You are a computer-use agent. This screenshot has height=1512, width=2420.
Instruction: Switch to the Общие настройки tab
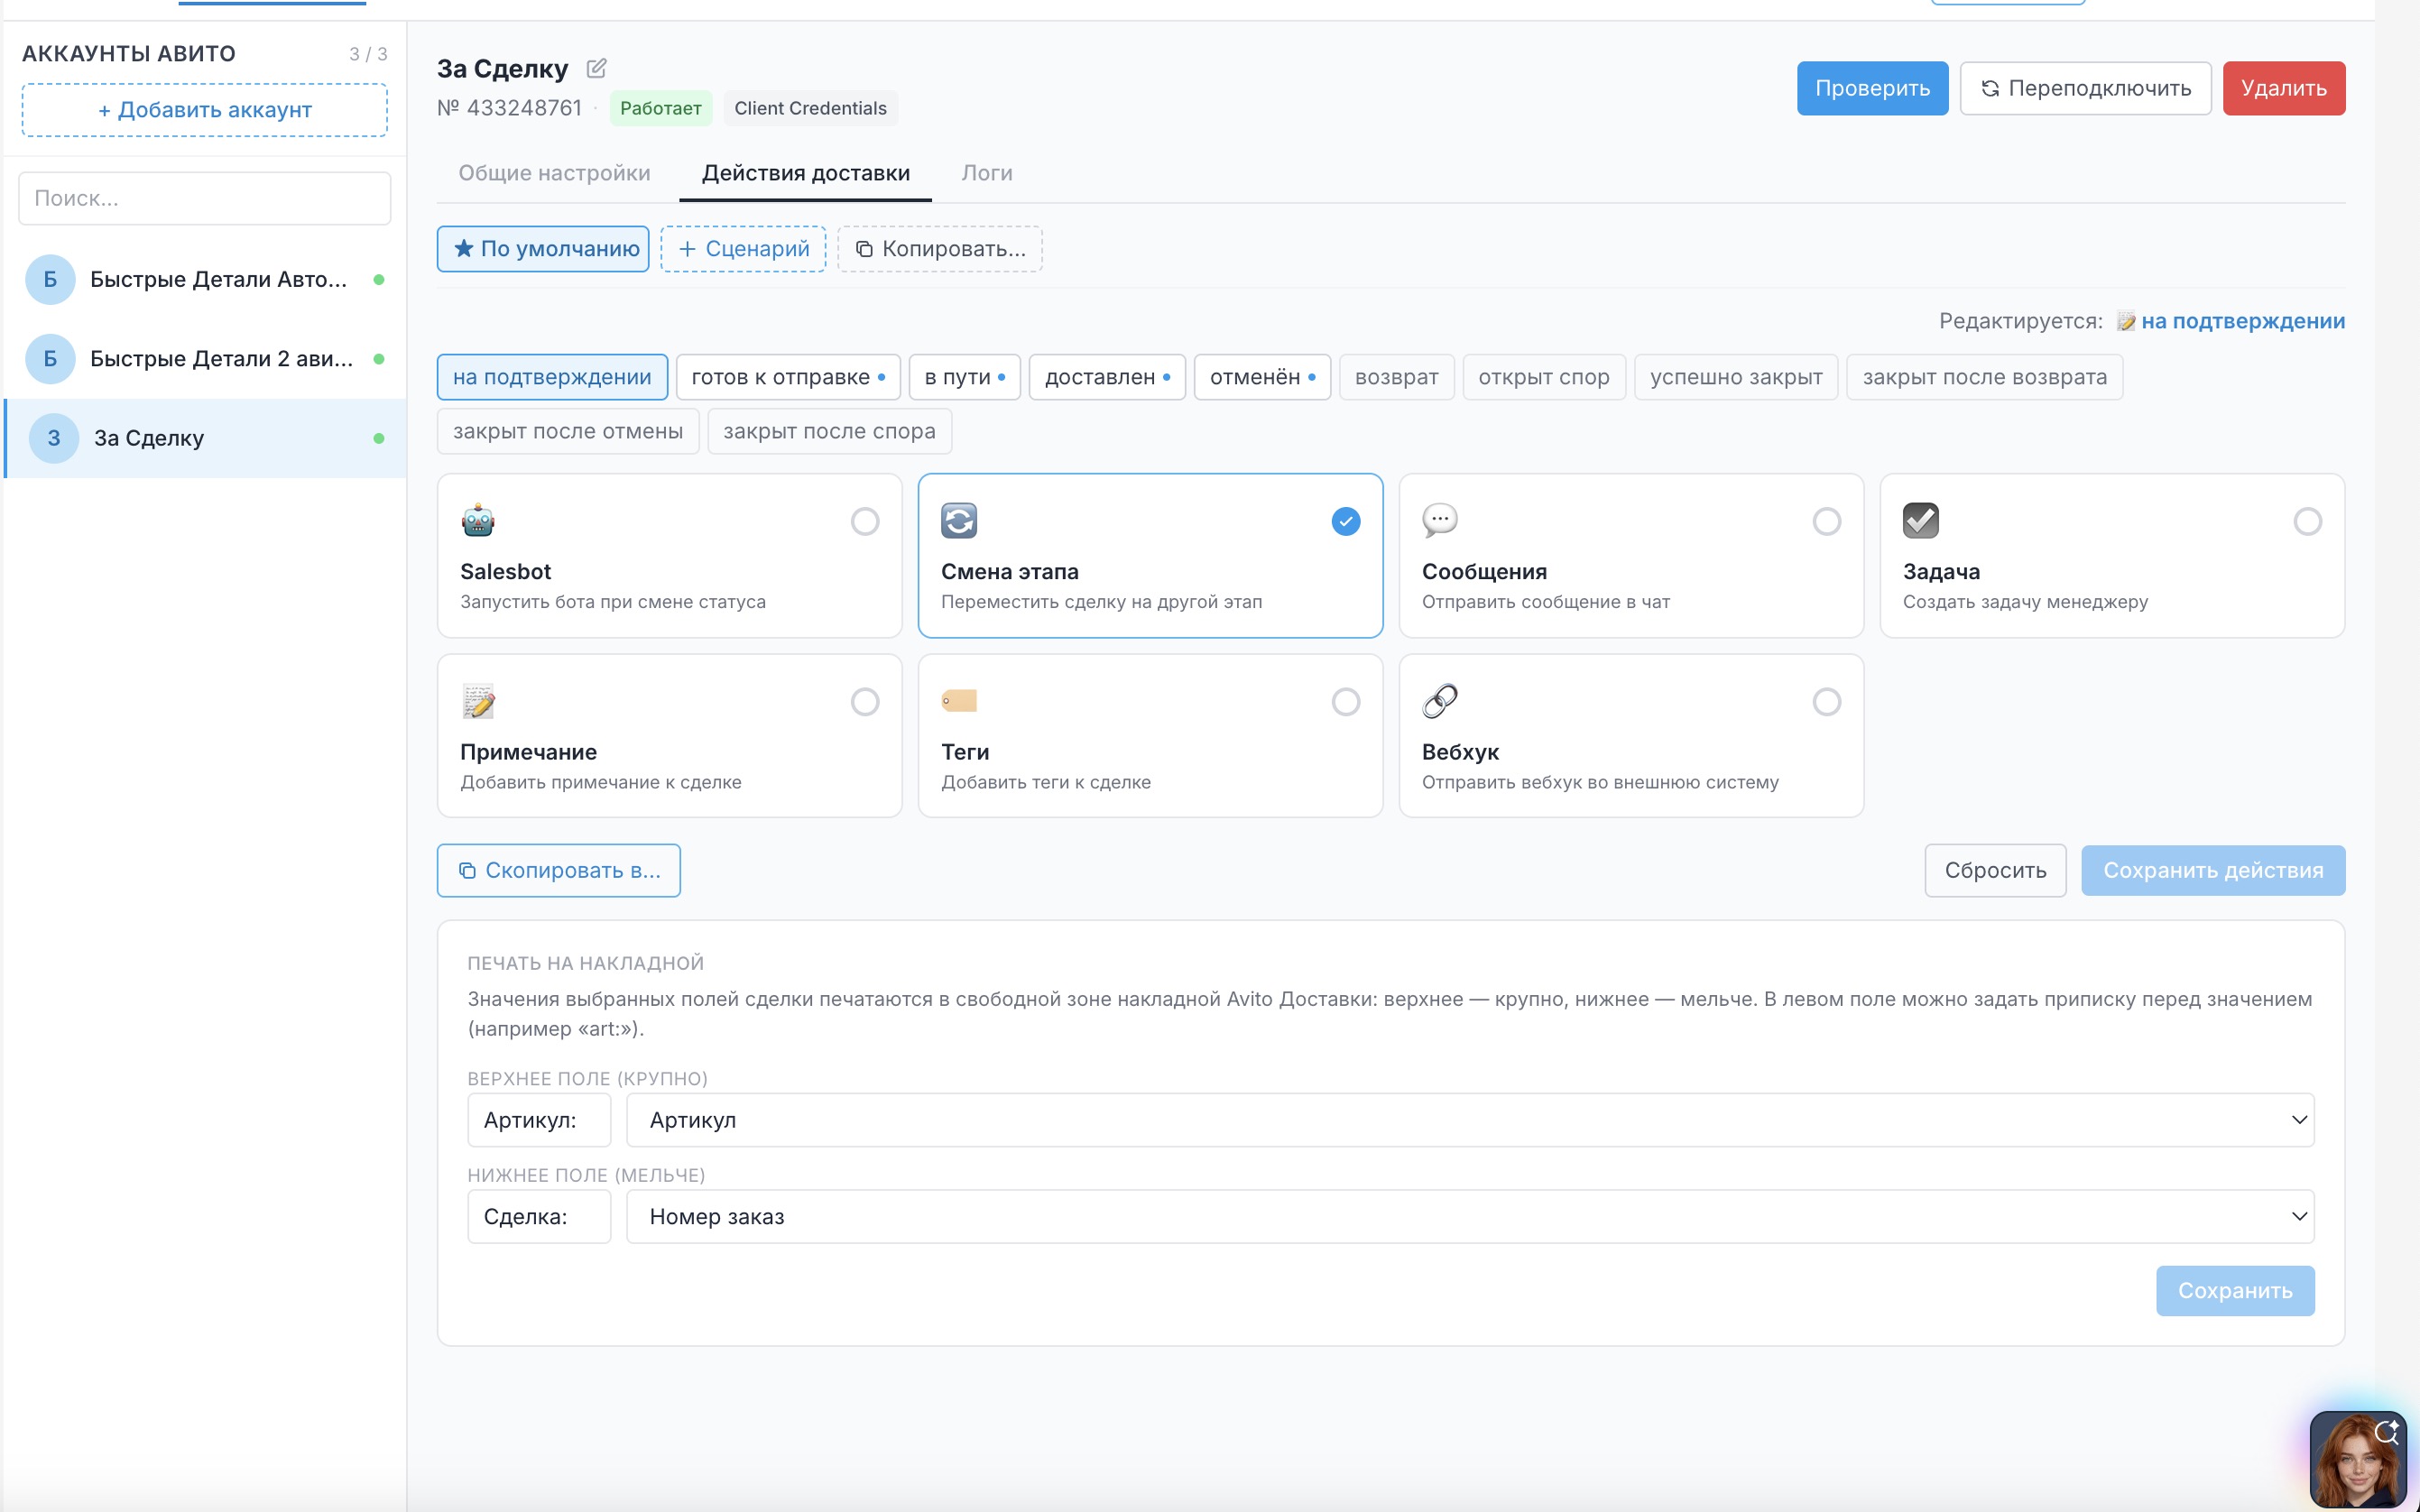coord(554,173)
